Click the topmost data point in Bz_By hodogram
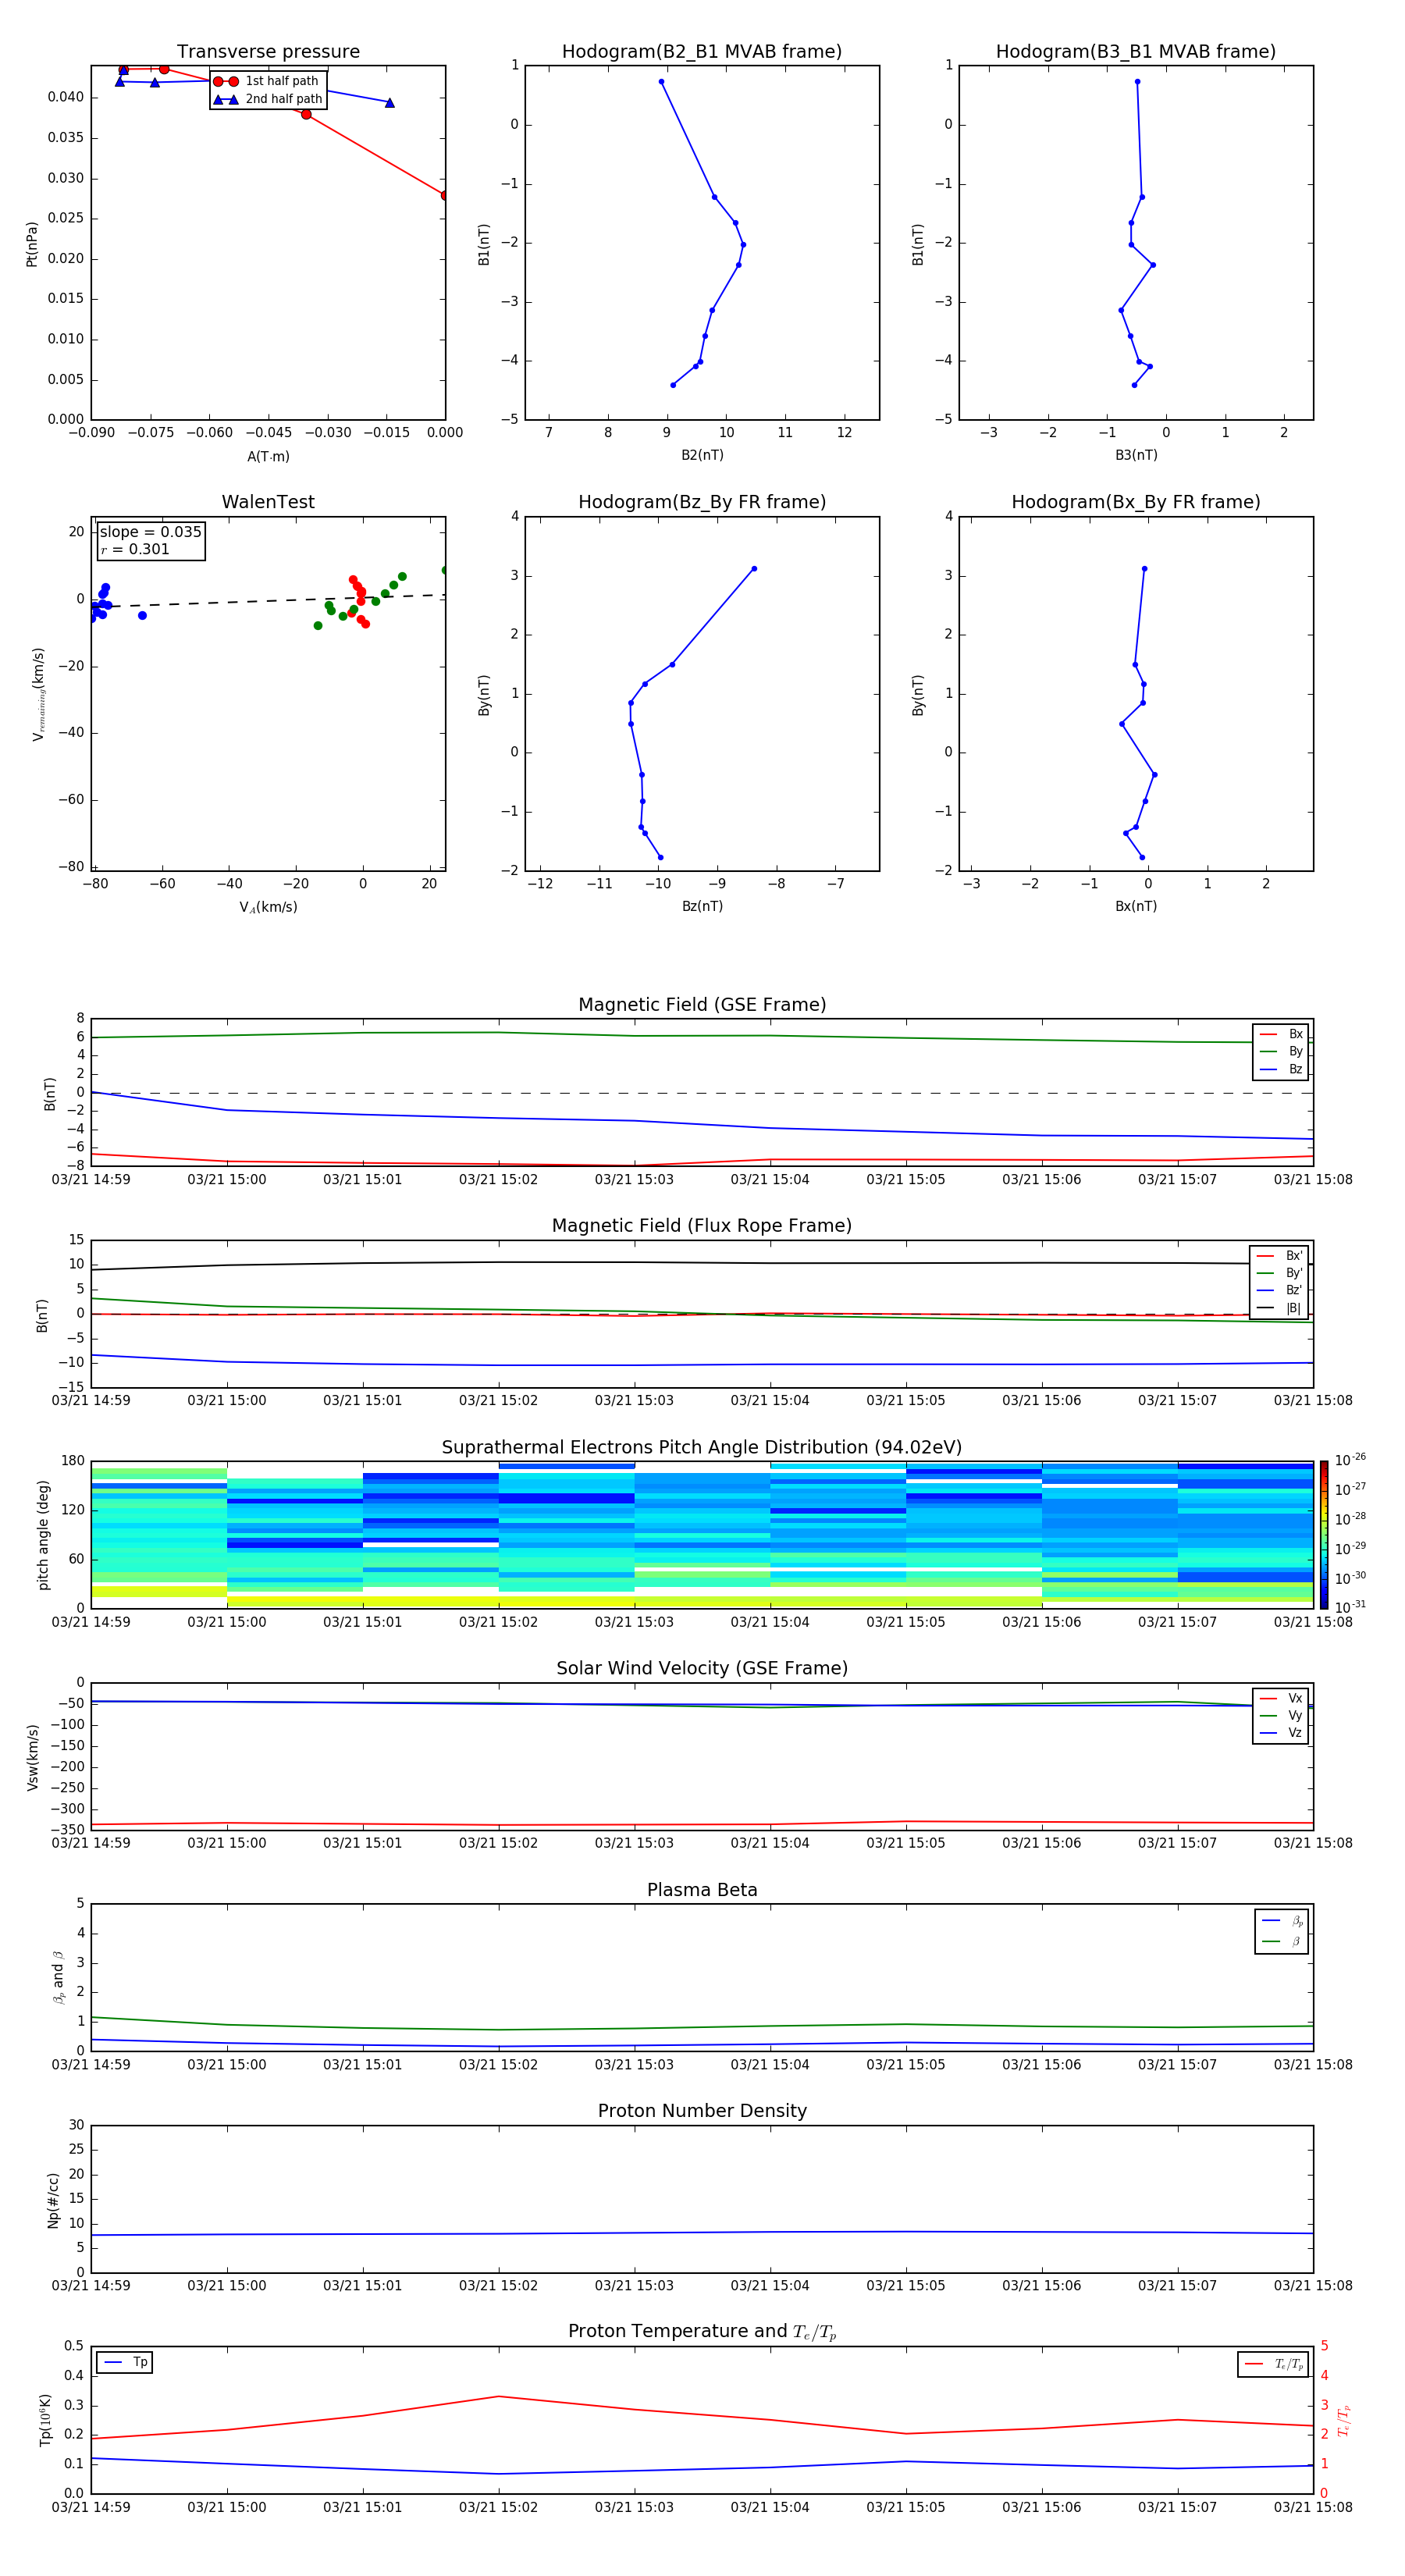This screenshot has width=1405, height=2576. (x=754, y=569)
